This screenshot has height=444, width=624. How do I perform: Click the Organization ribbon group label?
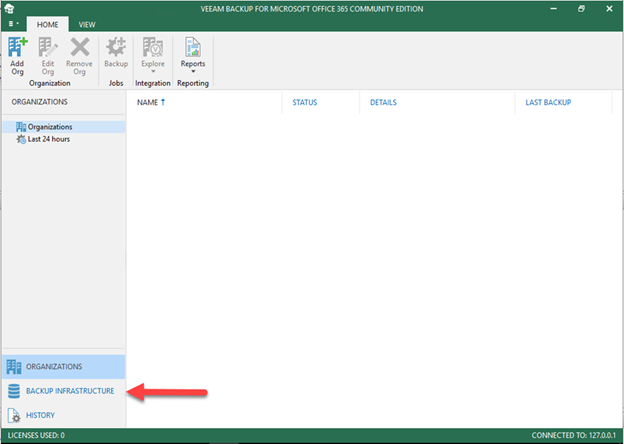coord(50,83)
